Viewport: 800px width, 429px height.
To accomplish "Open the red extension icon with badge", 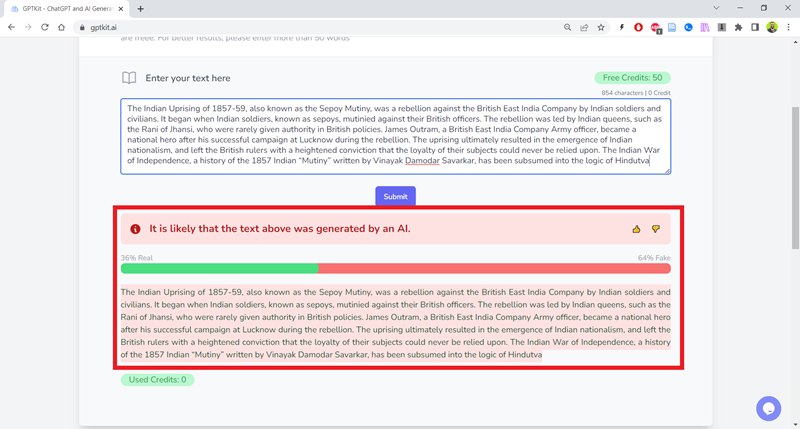I will 656,28.
